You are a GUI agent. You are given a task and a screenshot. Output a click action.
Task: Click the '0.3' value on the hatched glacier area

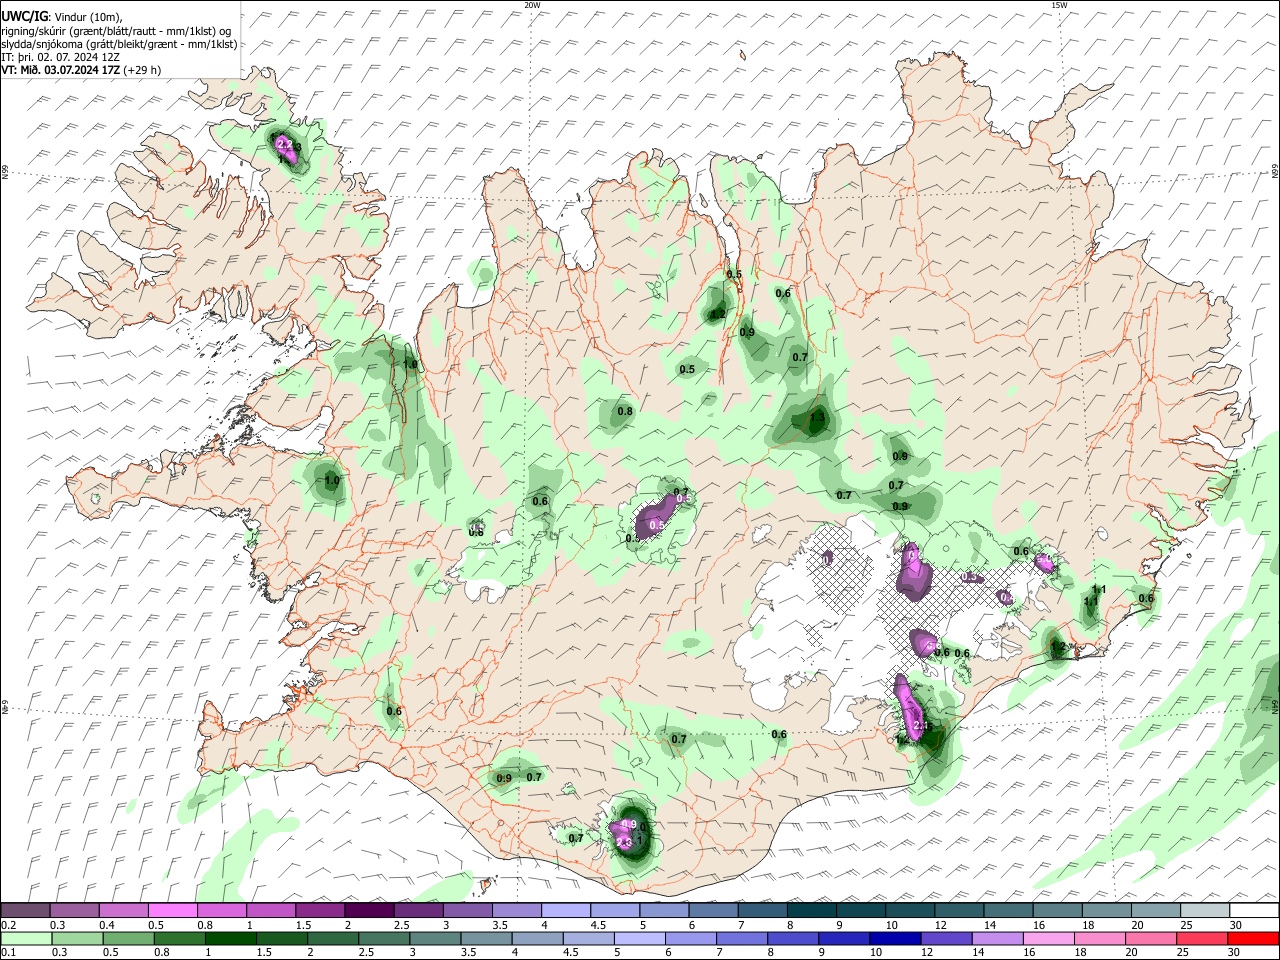pyautogui.click(x=969, y=577)
